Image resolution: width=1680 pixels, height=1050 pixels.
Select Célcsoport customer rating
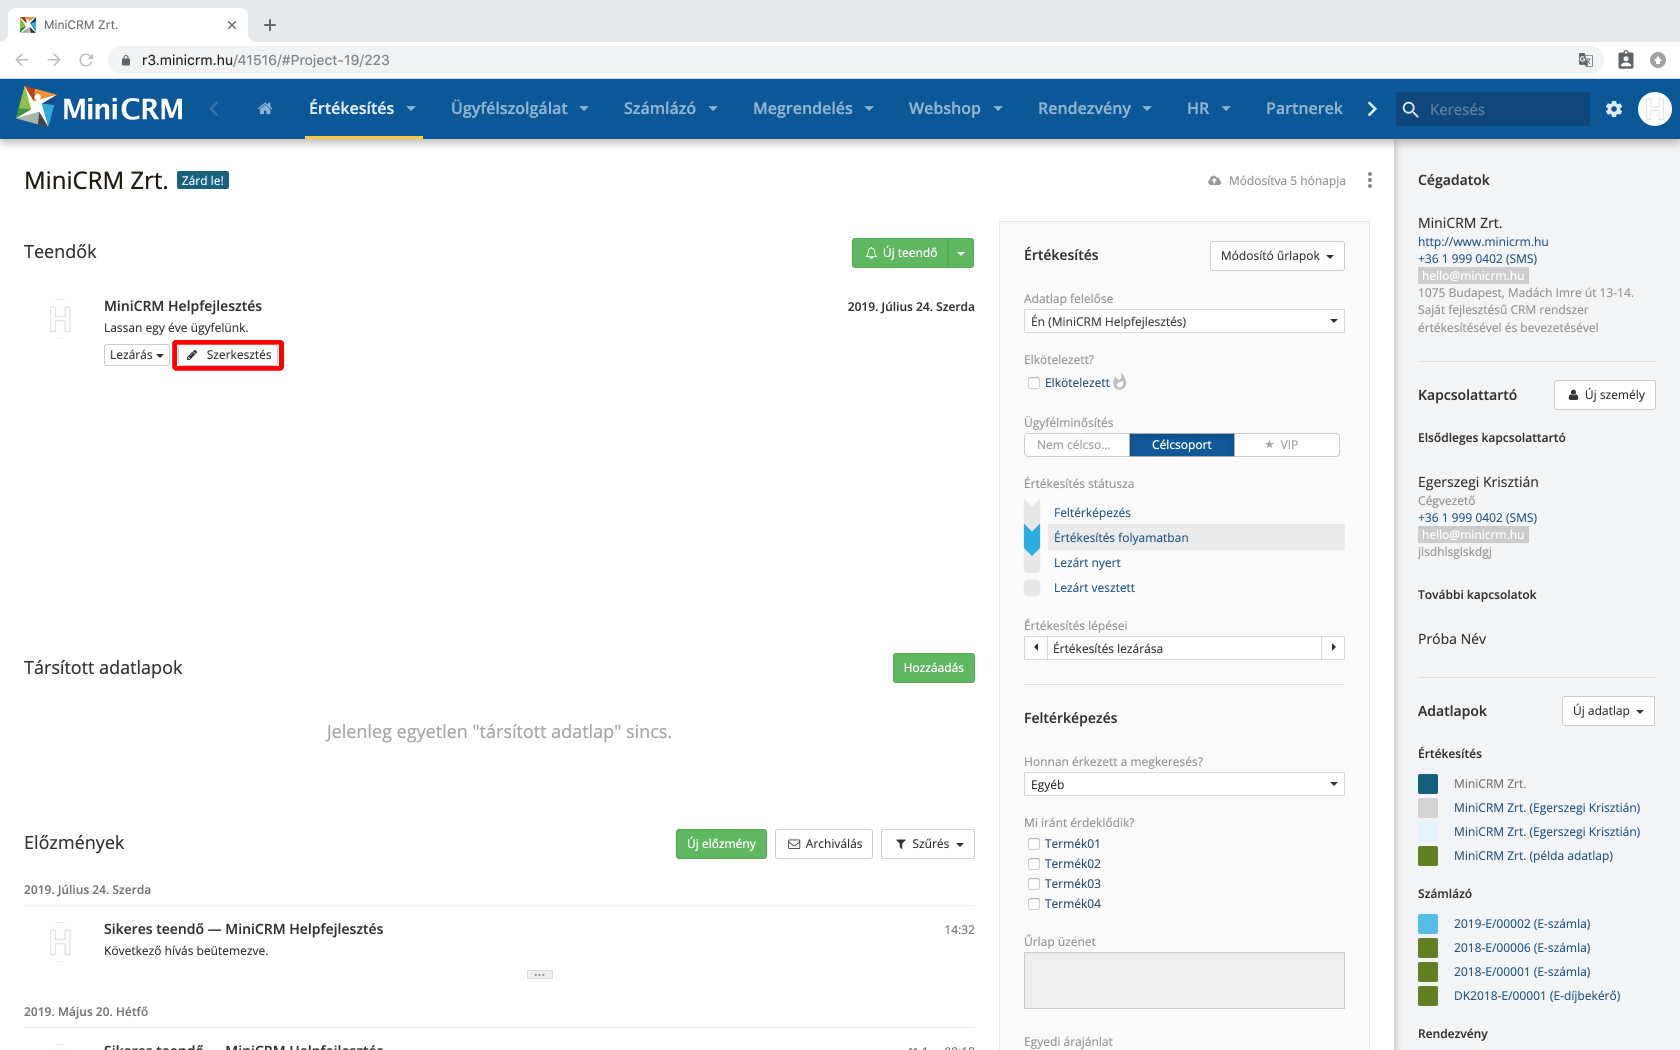tap(1182, 445)
